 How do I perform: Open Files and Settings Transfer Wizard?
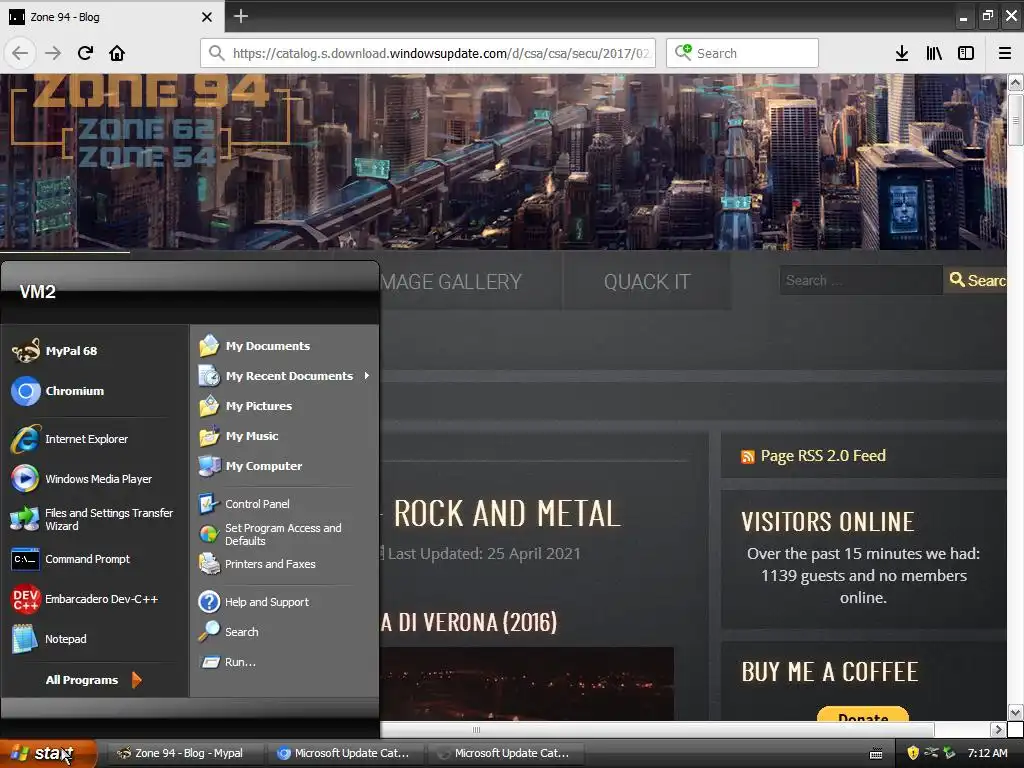91,519
